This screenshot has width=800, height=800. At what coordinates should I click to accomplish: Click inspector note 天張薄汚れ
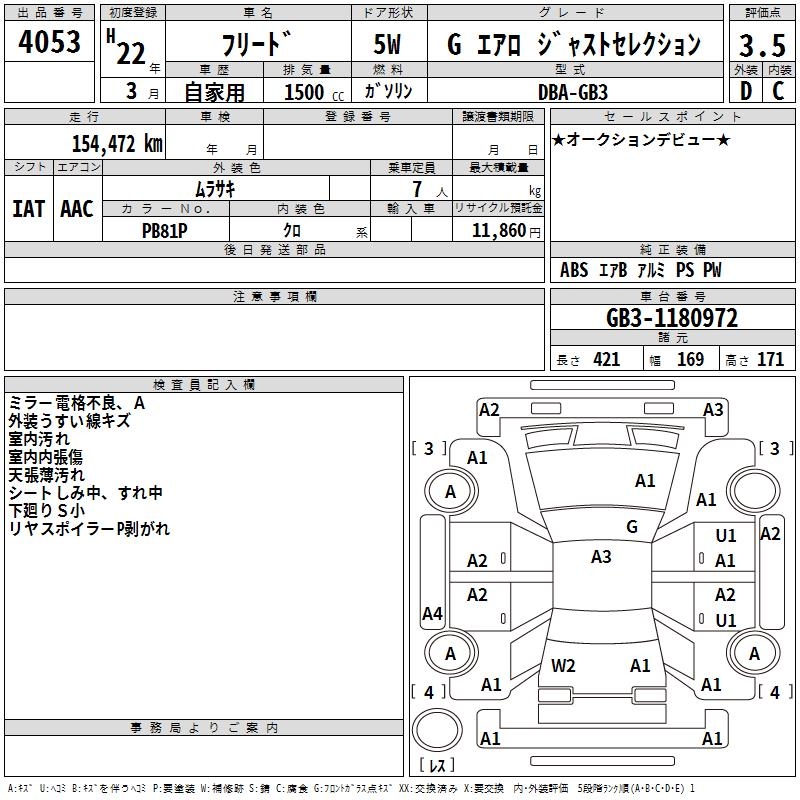46,475
